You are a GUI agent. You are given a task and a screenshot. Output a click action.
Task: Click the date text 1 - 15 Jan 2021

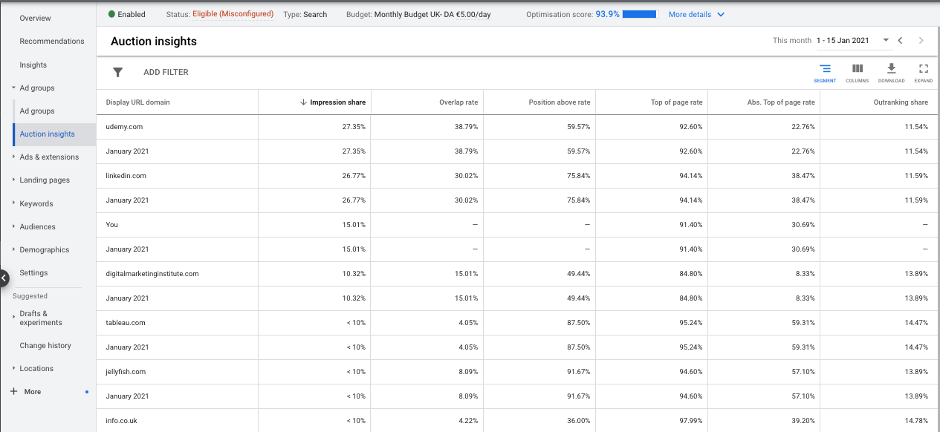[x=843, y=40]
